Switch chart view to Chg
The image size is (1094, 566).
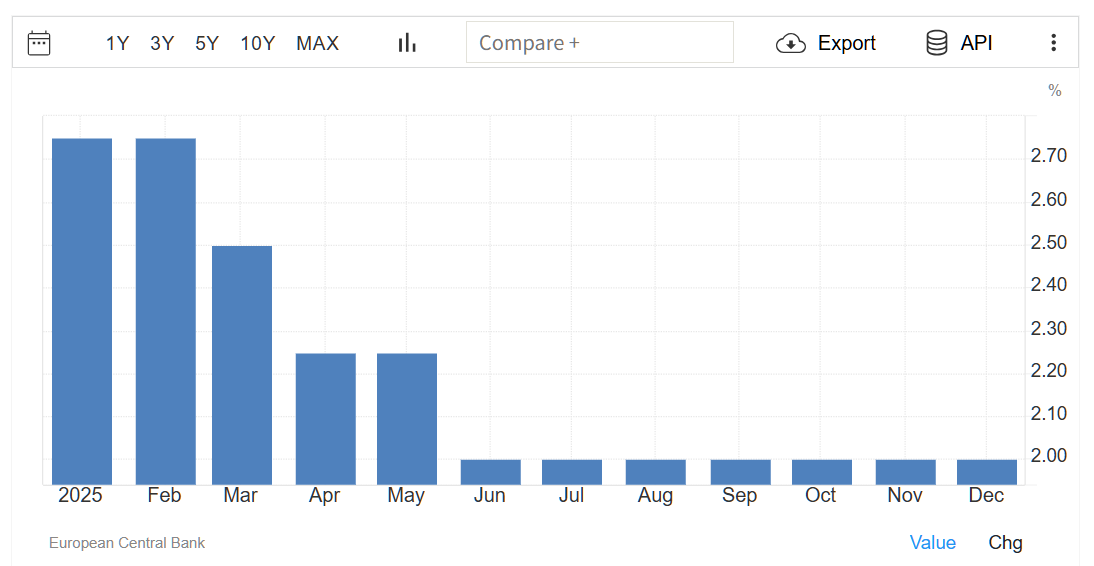[x=1005, y=542]
